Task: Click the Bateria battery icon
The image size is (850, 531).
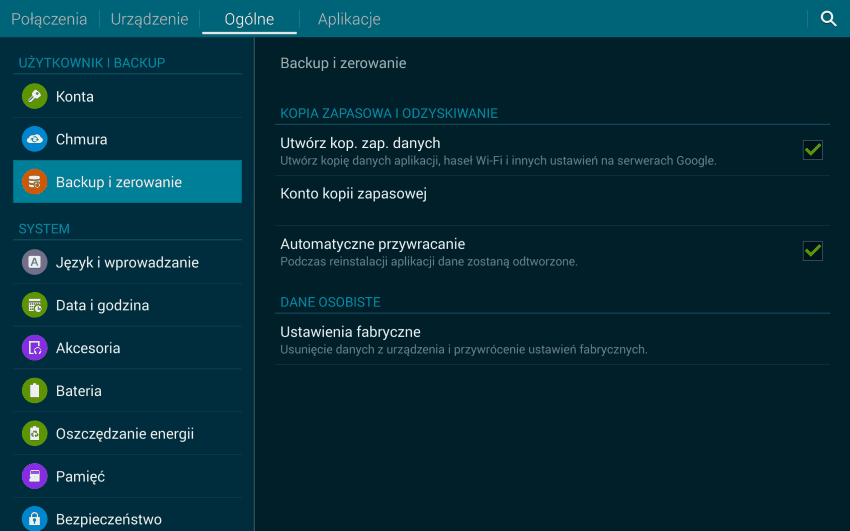Action: [34, 391]
